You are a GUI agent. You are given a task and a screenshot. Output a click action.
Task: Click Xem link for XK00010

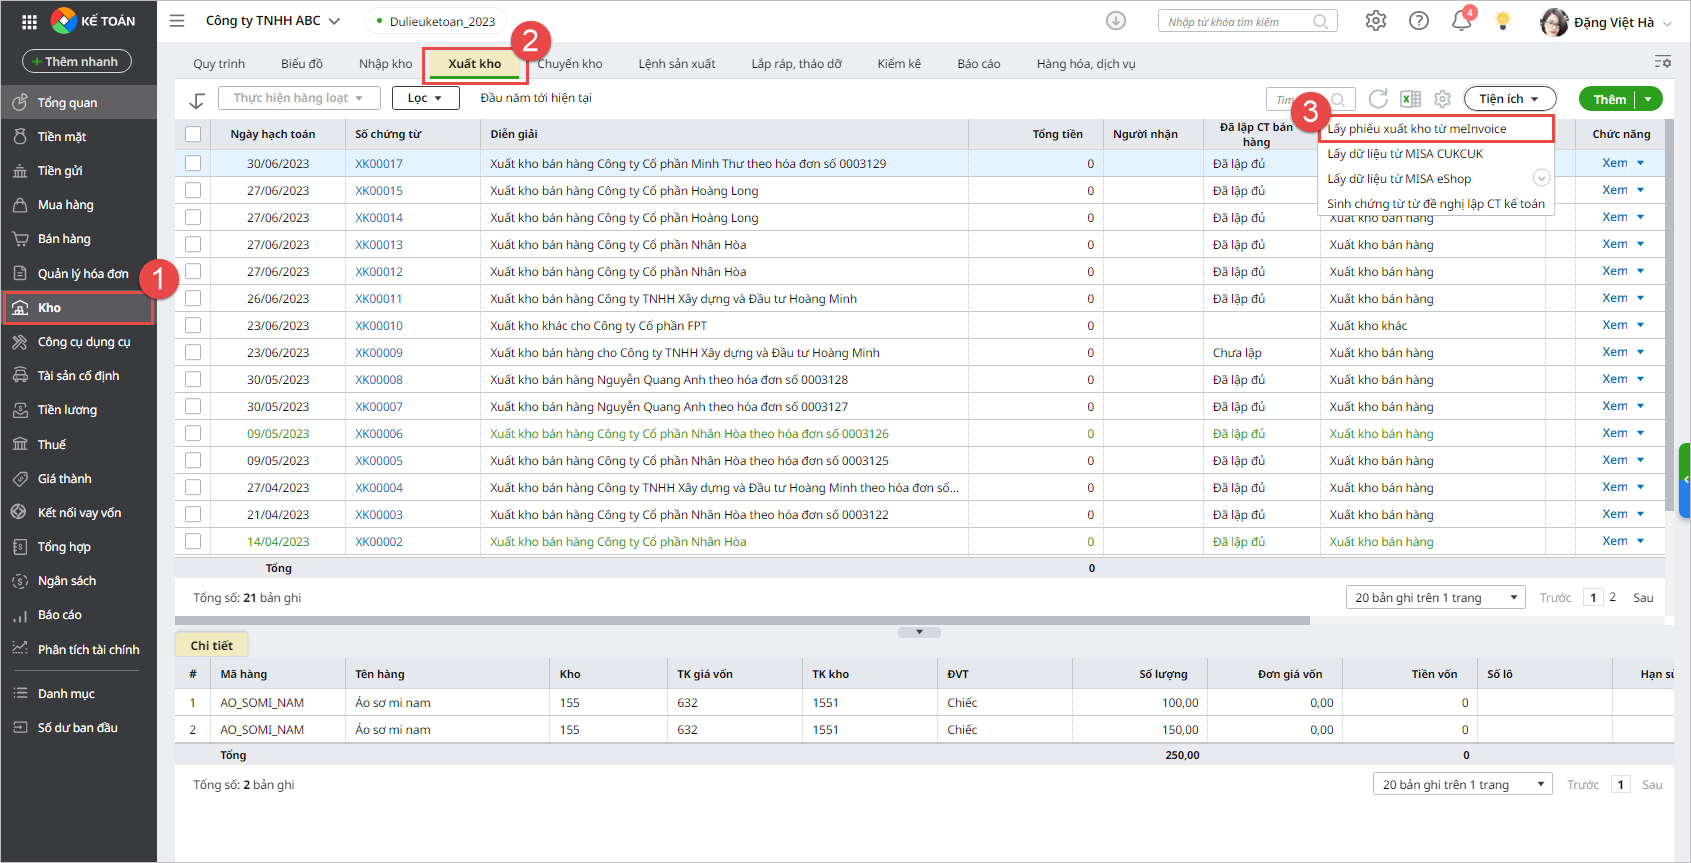(1614, 325)
